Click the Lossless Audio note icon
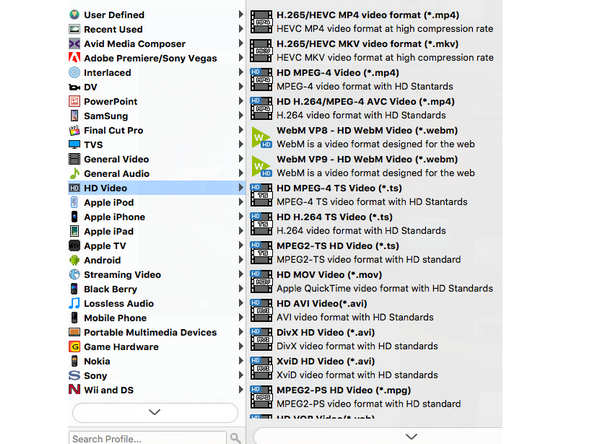 [74, 303]
